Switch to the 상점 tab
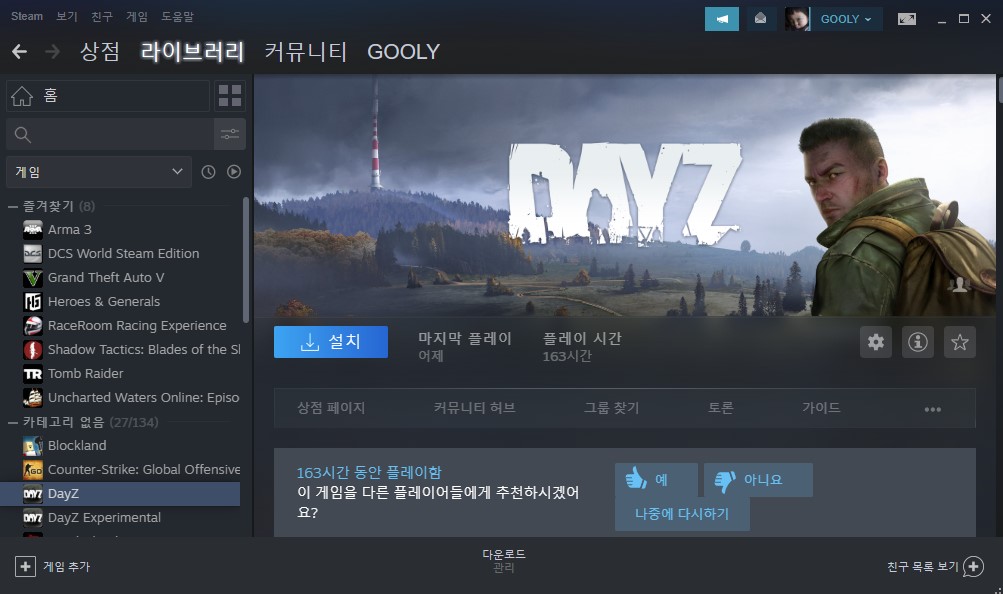This screenshot has height=594, width=1003. (100, 52)
